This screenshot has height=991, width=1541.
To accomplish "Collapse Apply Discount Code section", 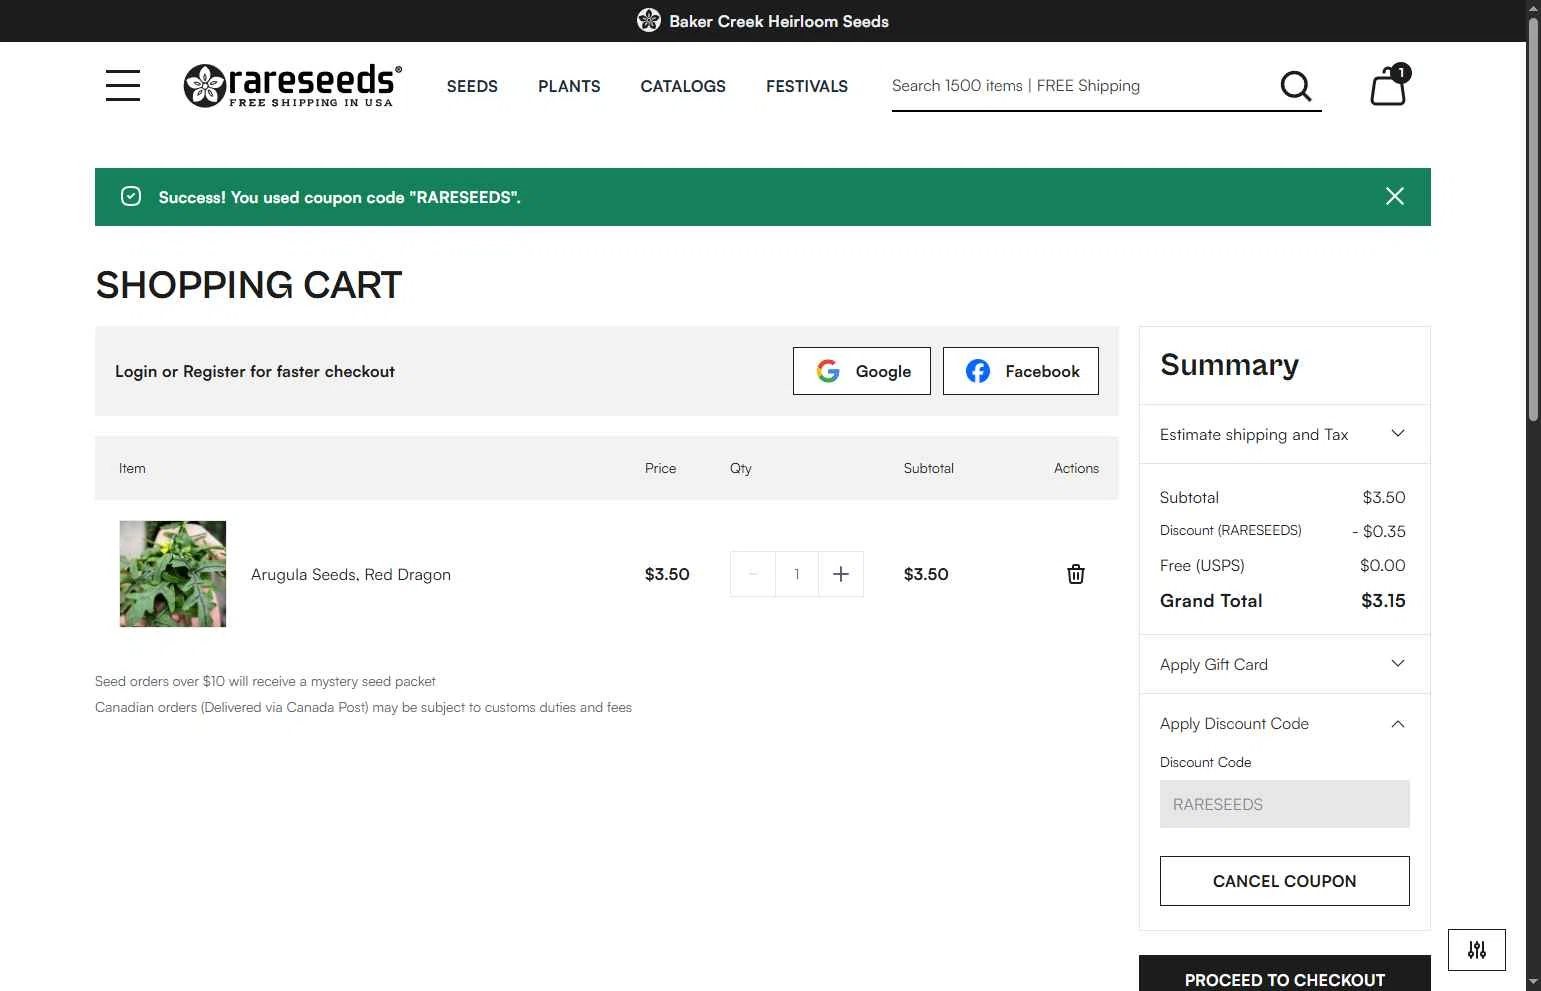I will tap(1285, 723).
